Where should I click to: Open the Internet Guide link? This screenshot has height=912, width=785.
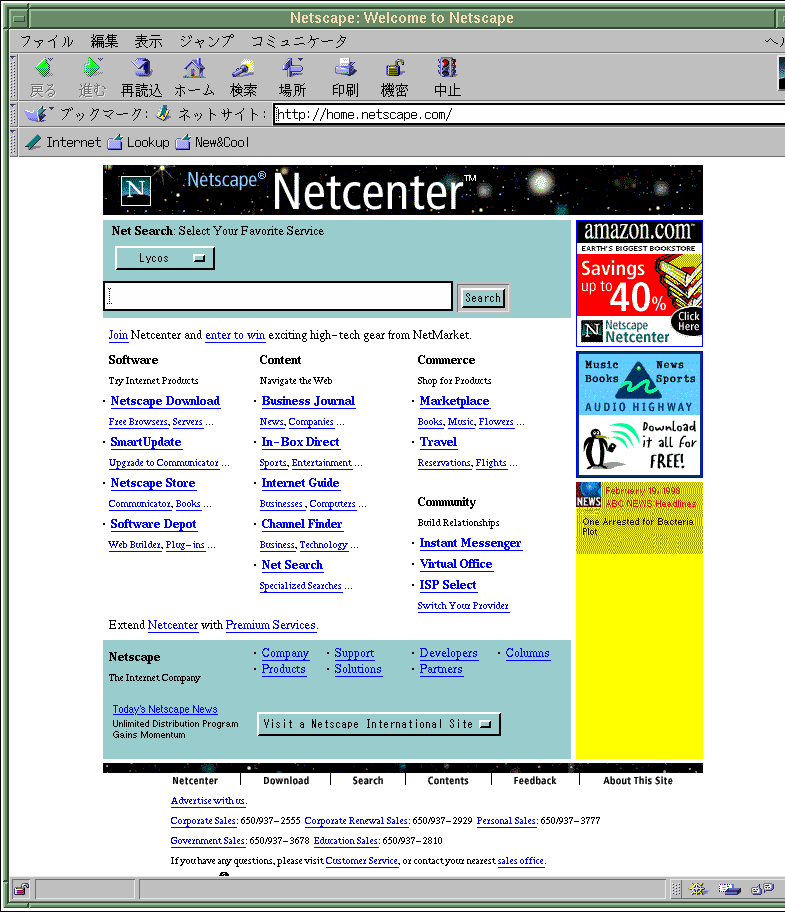click(300, 483)
